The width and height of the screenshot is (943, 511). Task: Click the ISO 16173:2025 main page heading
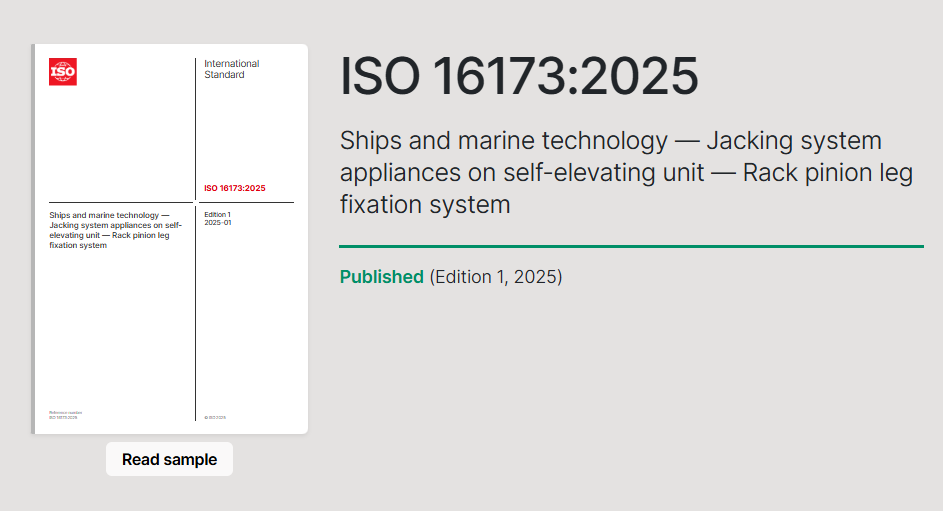pyautogui.click(x=518, y=77)
